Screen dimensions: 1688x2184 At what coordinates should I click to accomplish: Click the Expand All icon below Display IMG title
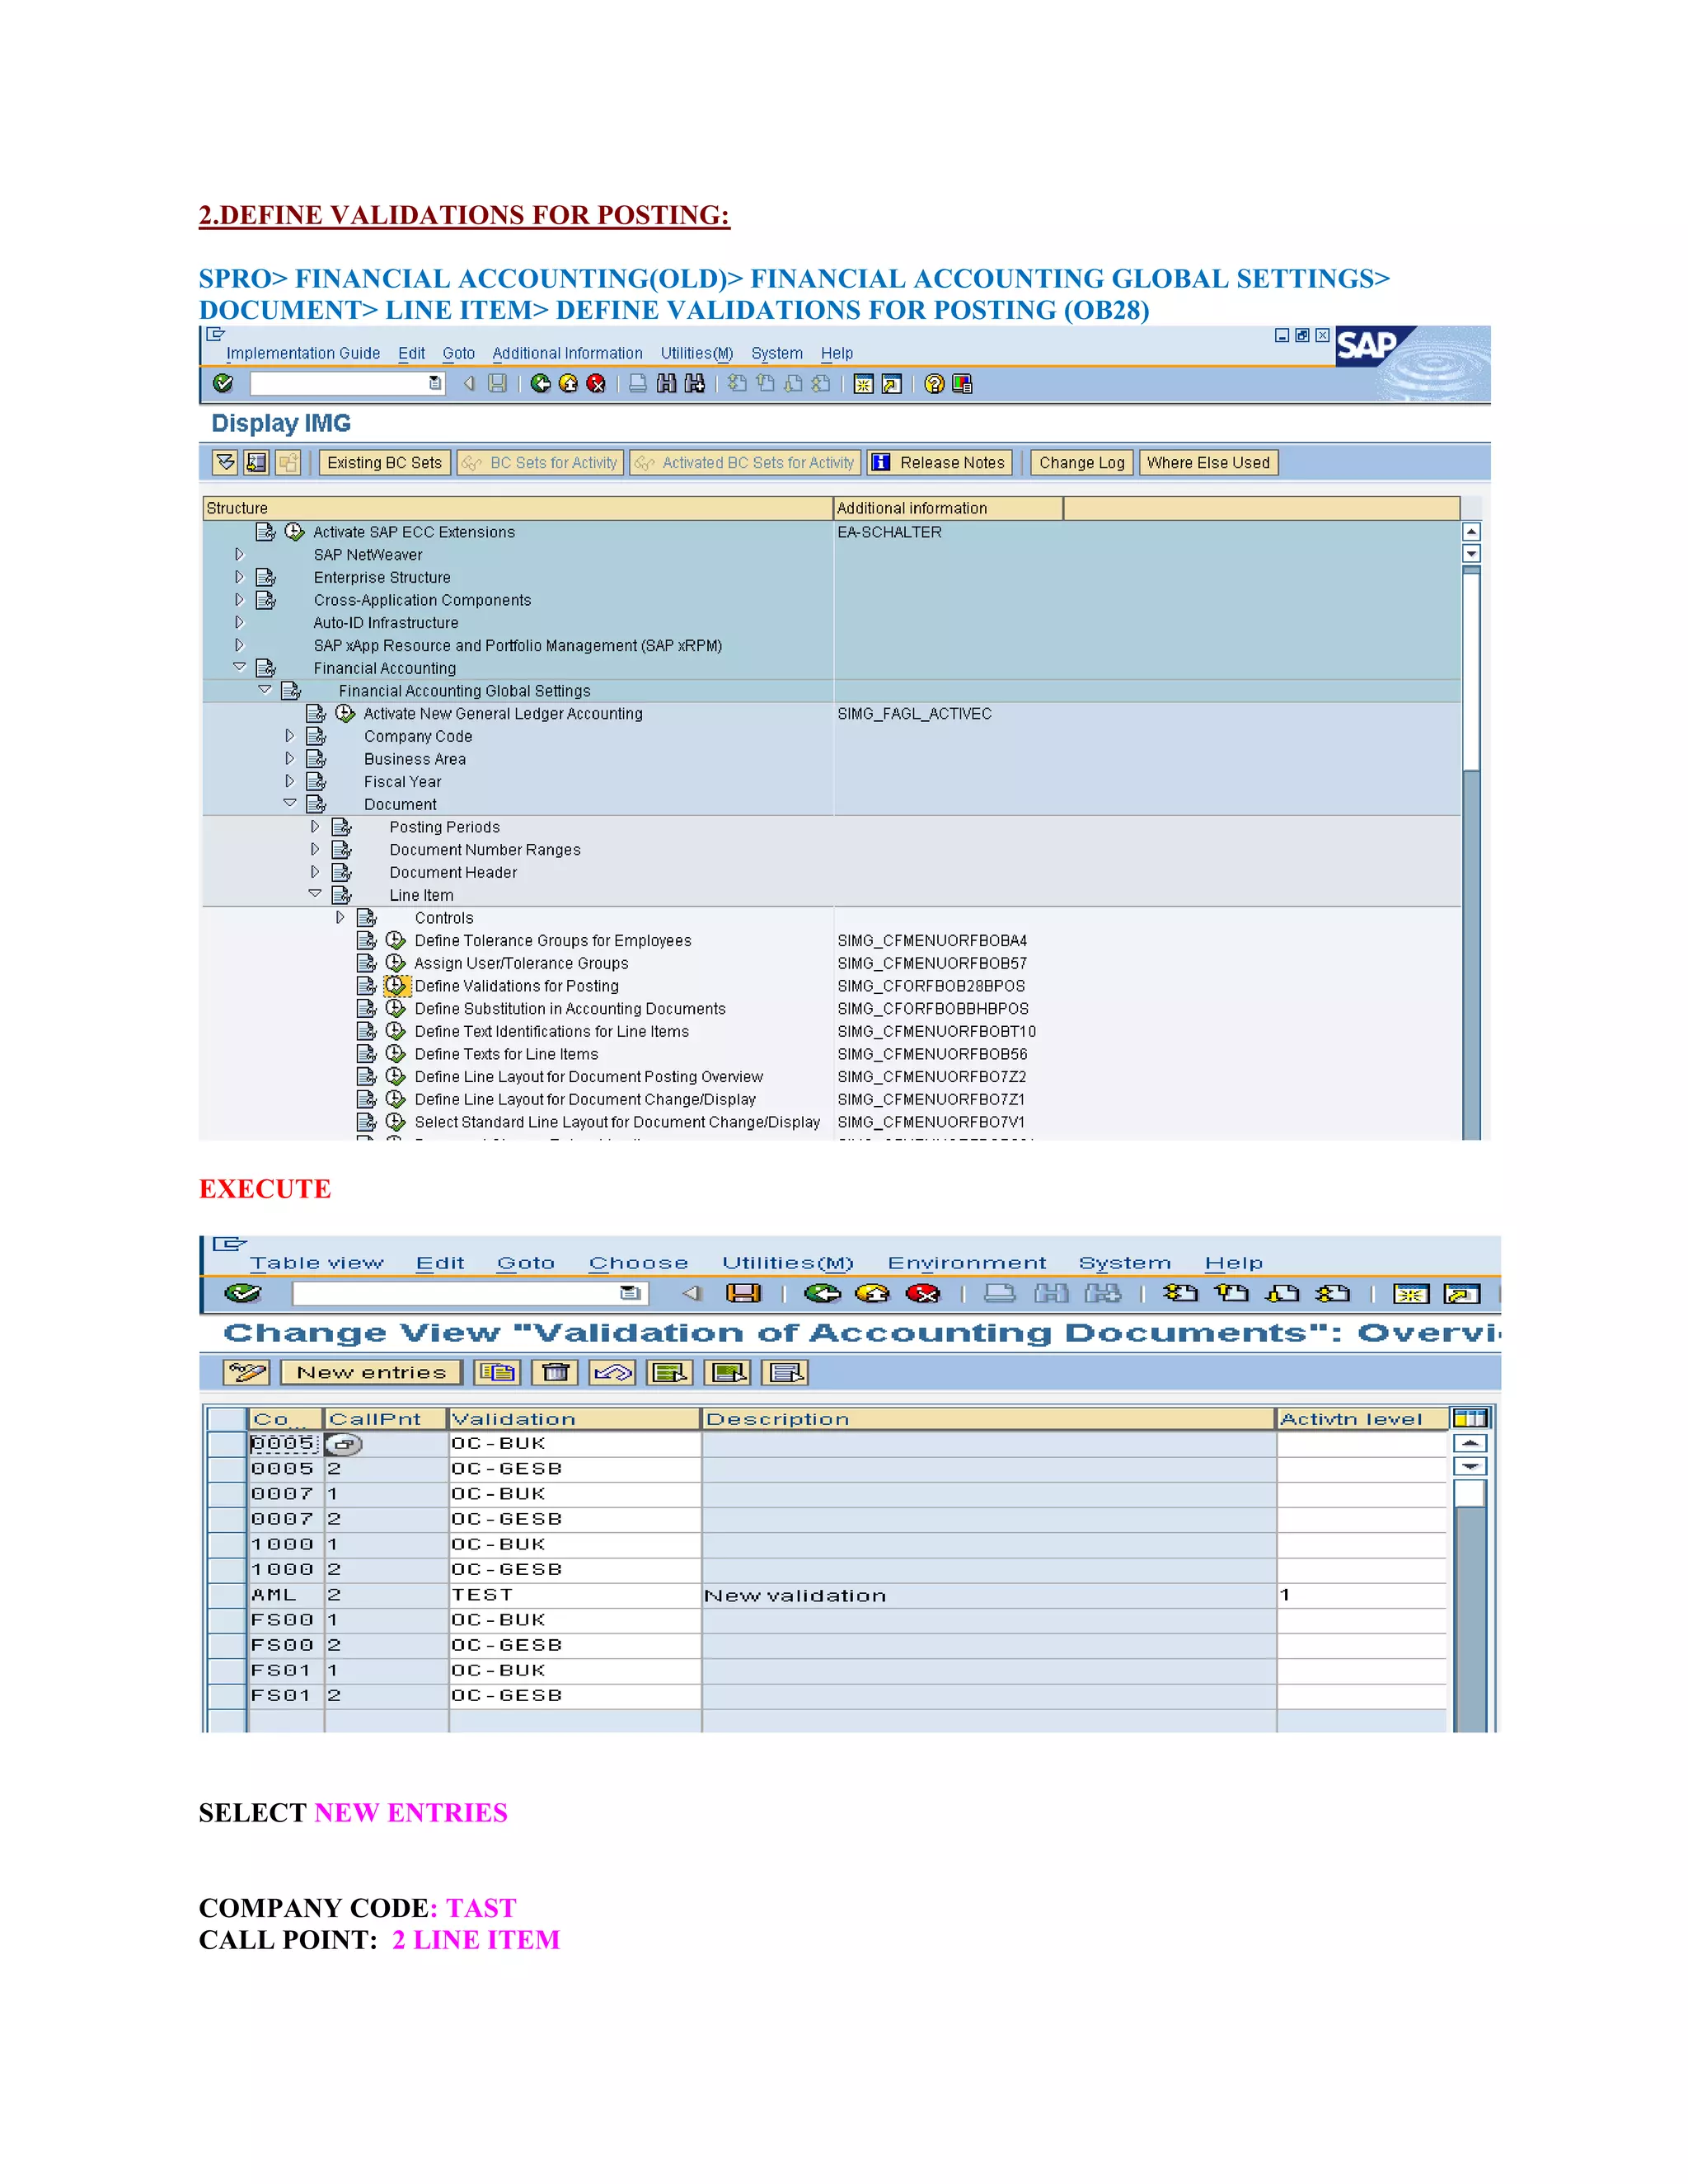pyautogui.click(x=226, y=462)
